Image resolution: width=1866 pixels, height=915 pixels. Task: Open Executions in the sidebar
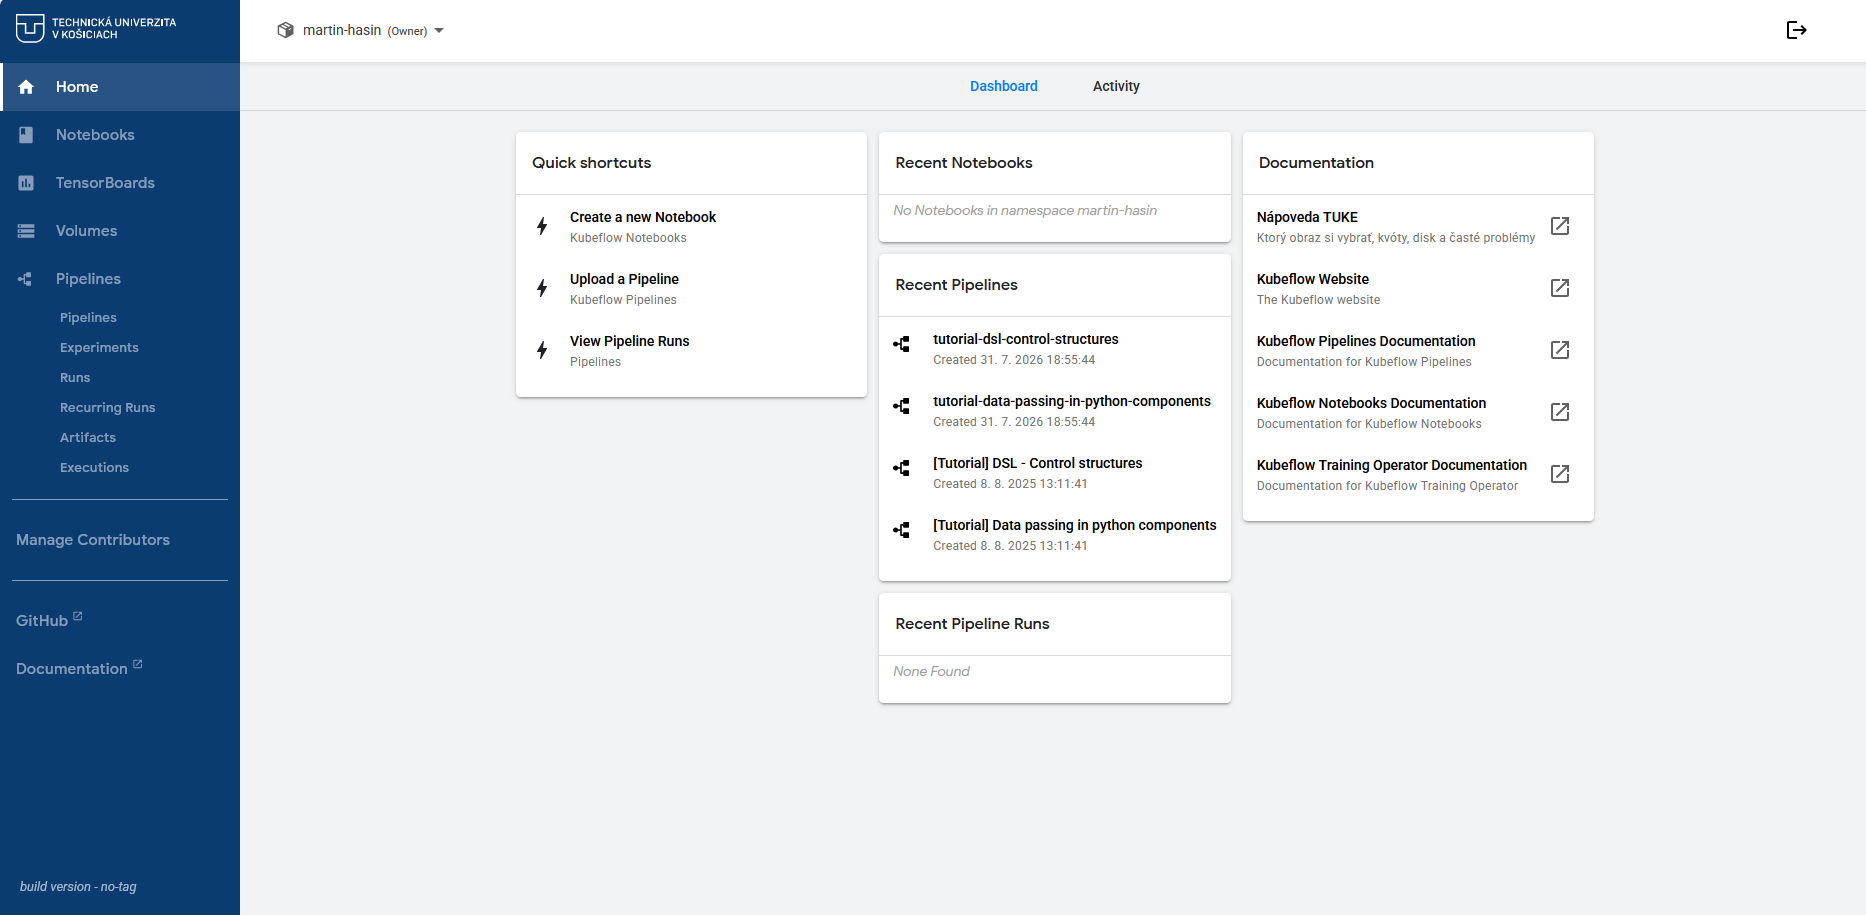[94, 468]
